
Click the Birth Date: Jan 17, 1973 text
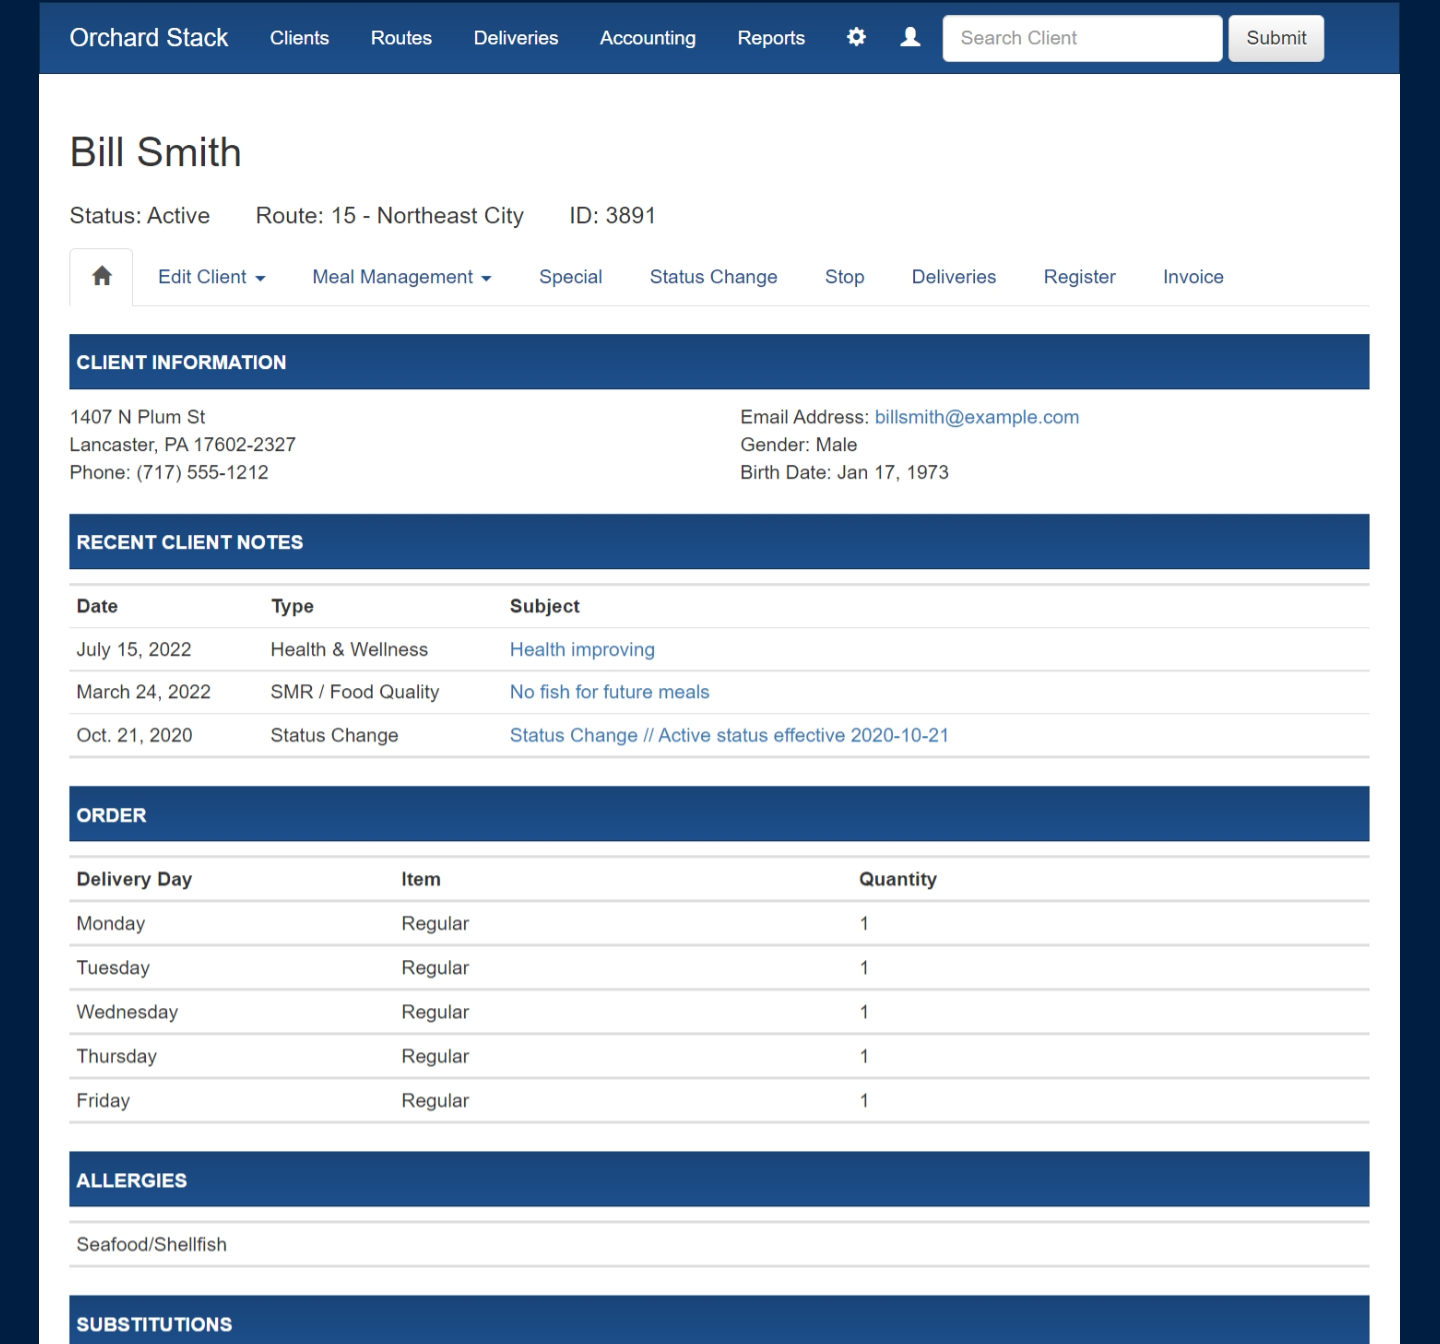[844, 473]
